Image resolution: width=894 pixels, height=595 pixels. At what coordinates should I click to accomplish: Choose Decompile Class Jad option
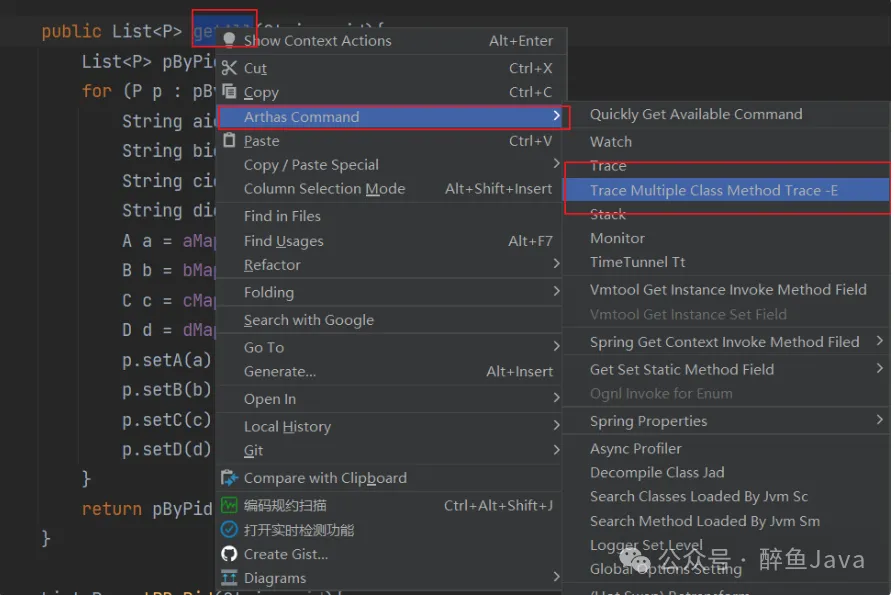click(656, 473)
